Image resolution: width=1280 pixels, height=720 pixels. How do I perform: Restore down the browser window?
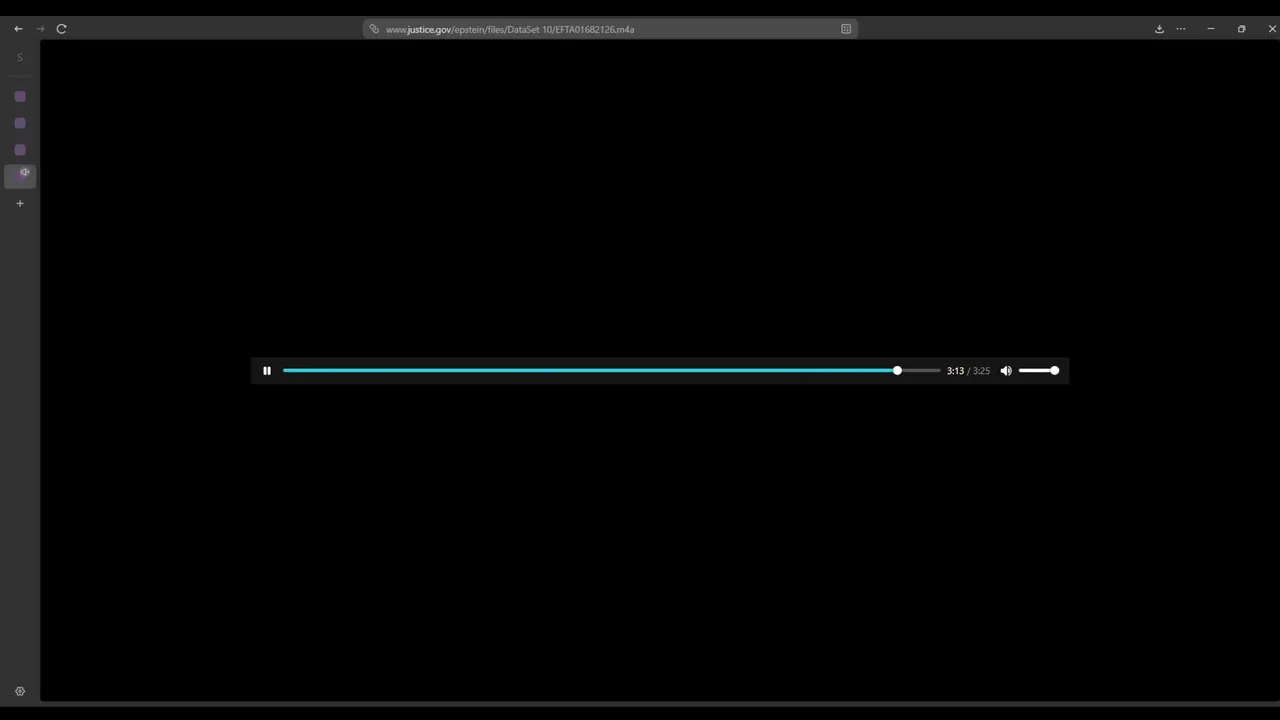[1242, 29]
